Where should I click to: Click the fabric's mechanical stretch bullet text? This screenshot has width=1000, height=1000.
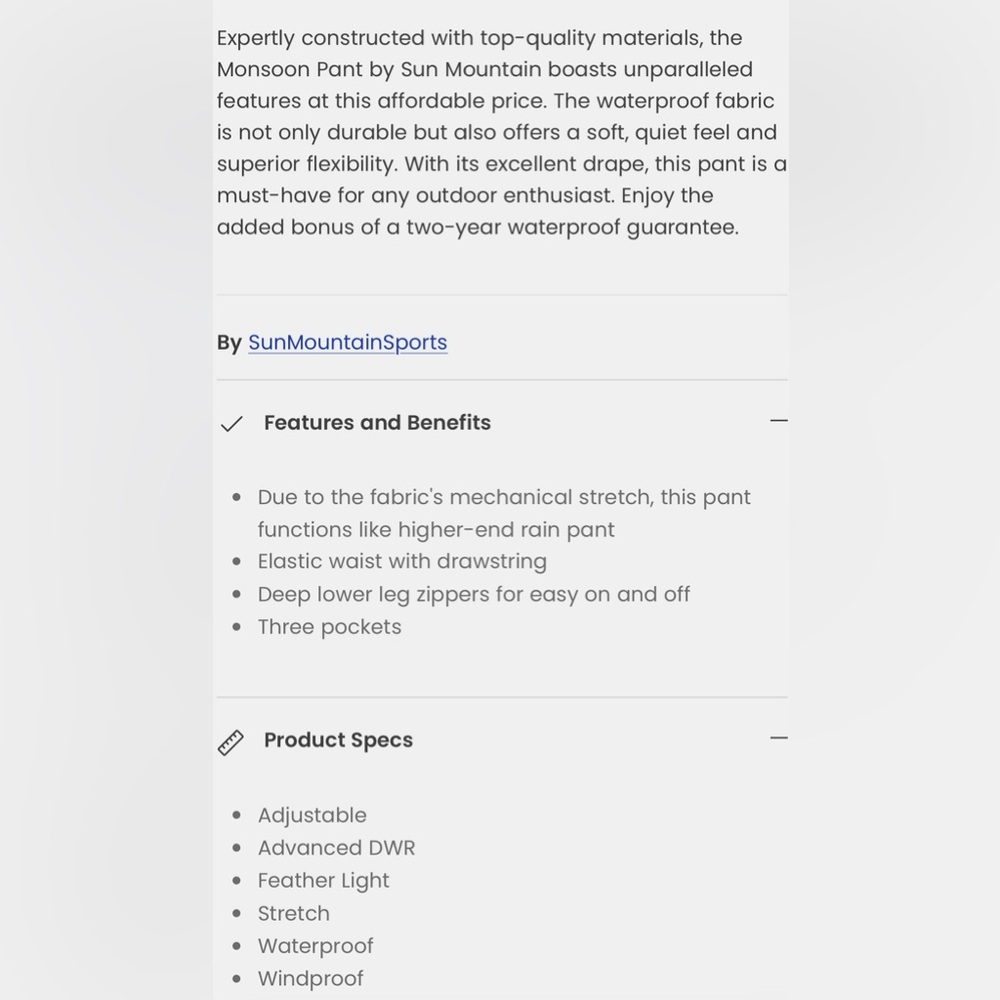point(504,513)
